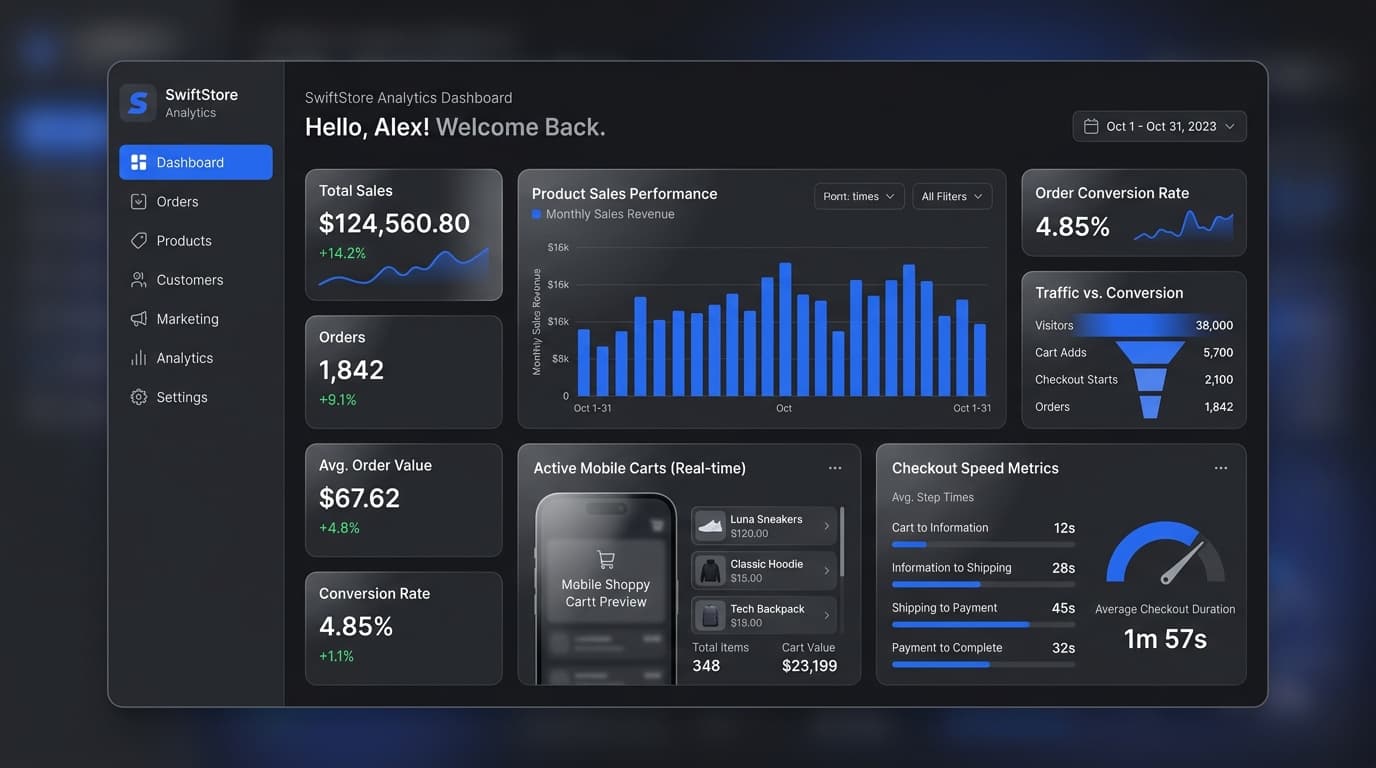Click the Dashboard grid icon in sidebar
This screenshot has height=768, width=1376.
coord(139,162)
